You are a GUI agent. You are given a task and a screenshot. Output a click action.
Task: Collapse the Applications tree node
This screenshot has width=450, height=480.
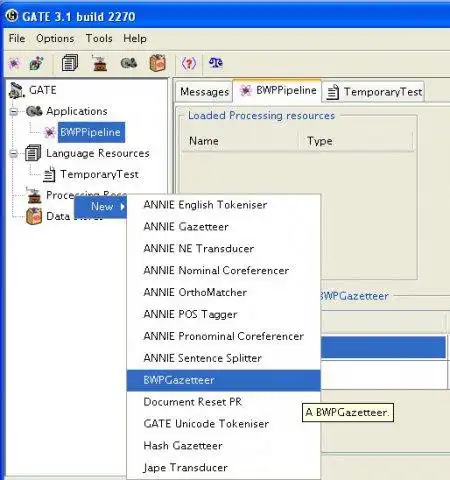coord(14,111)
